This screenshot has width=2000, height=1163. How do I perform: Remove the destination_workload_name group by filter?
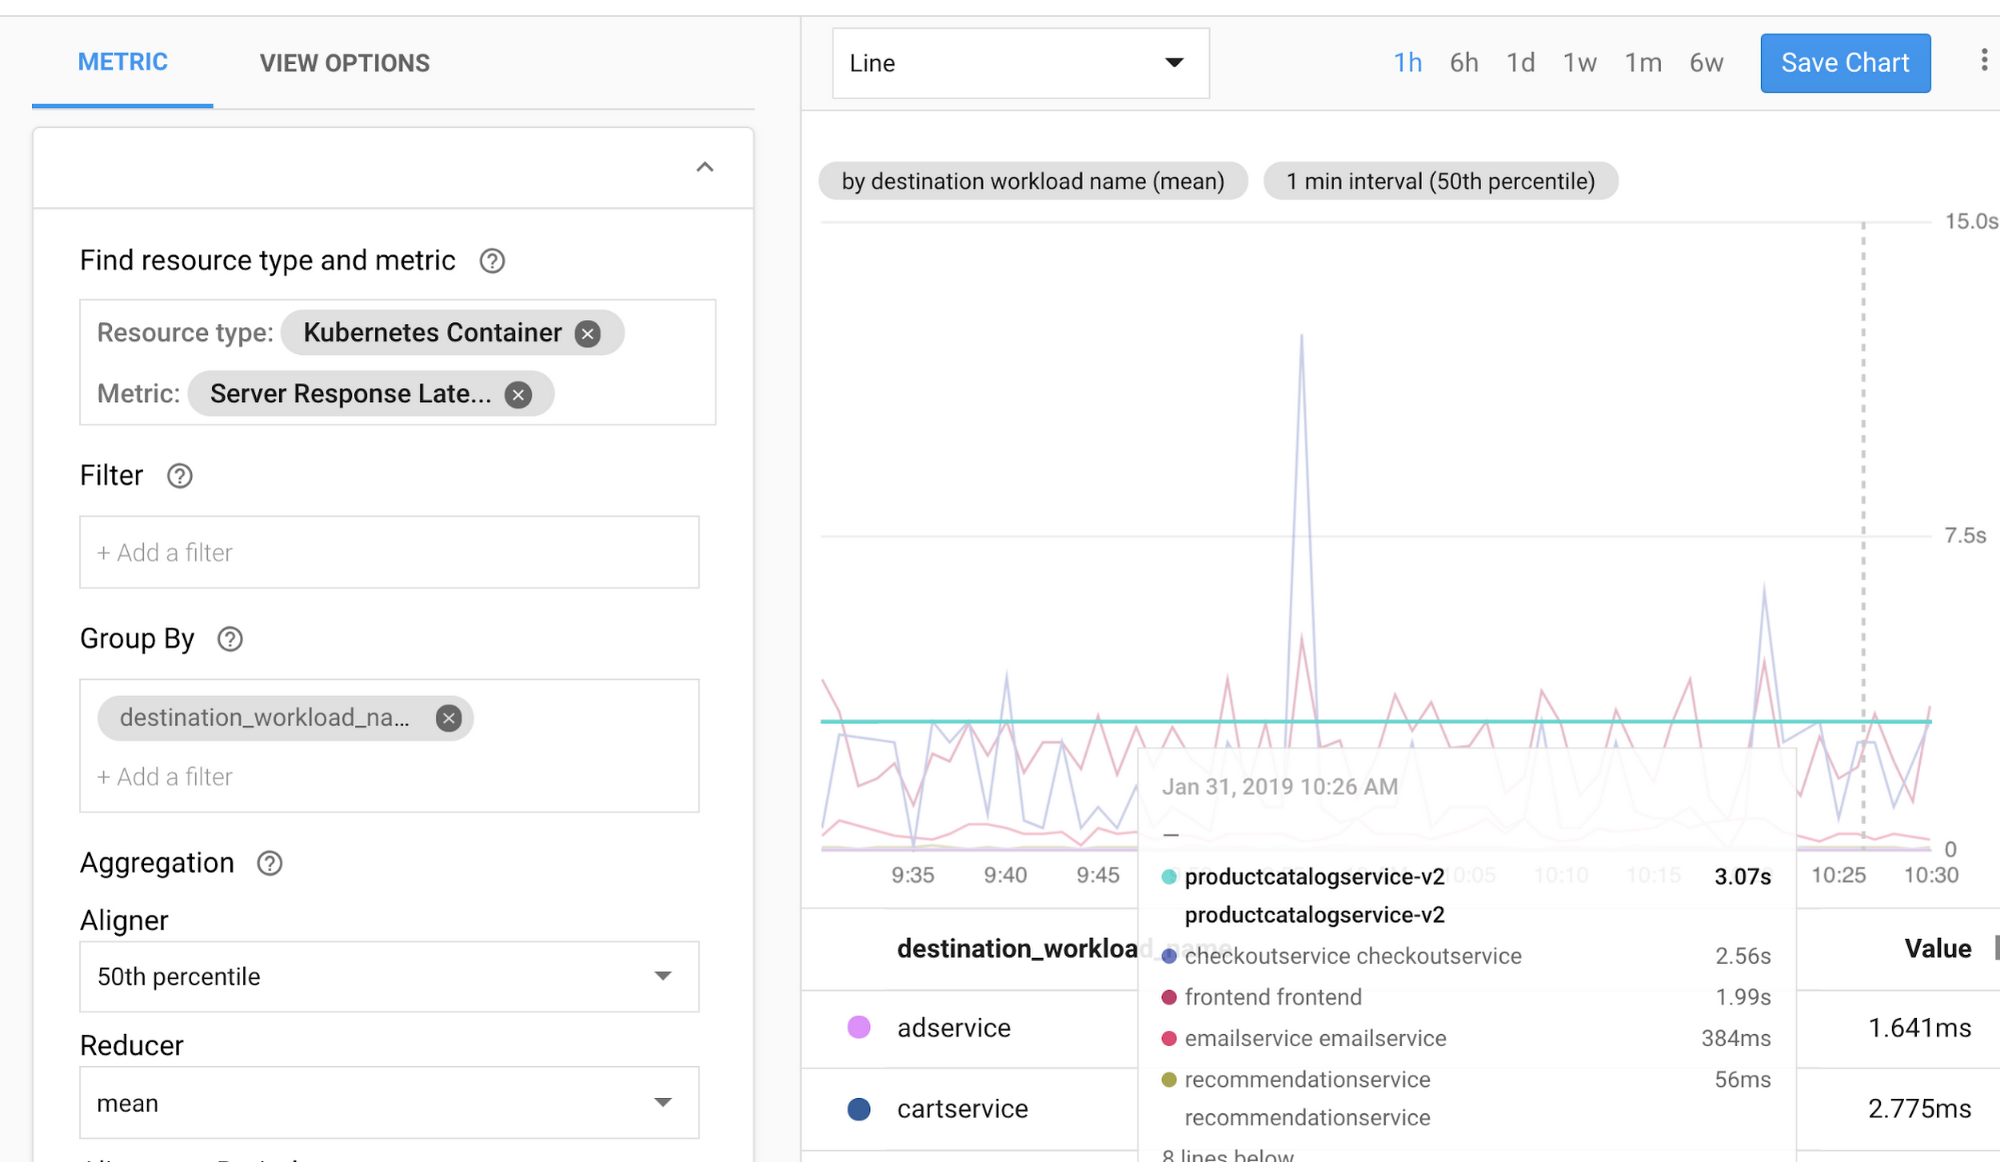[x=447, y=717]
